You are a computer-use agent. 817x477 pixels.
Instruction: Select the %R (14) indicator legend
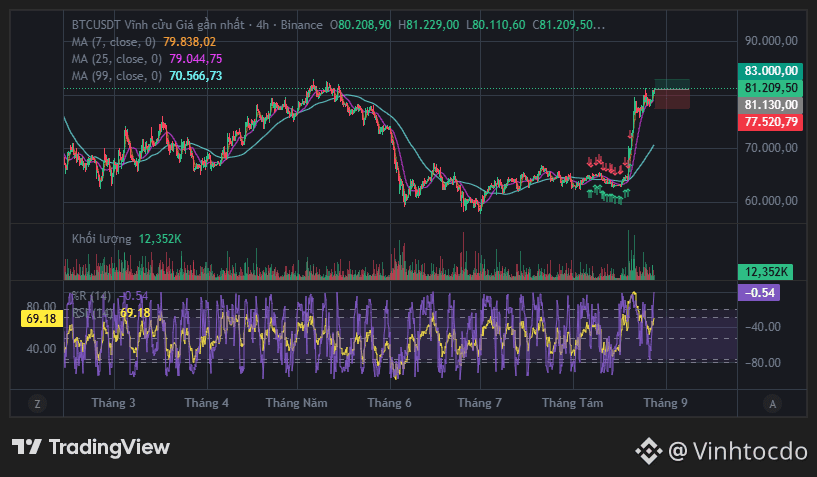(x=91, y=296)
